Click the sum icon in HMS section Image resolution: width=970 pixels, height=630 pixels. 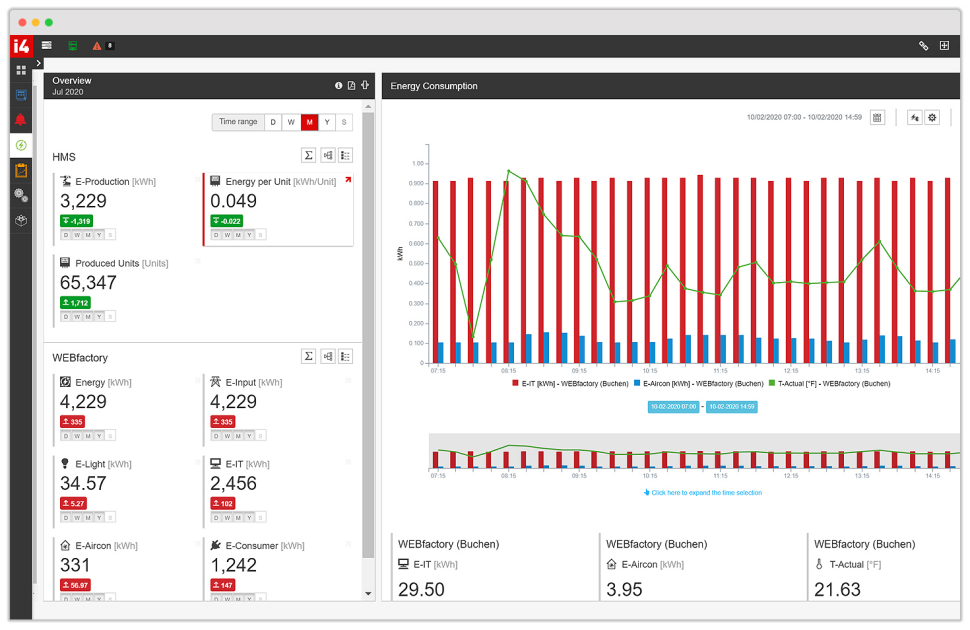308,155
